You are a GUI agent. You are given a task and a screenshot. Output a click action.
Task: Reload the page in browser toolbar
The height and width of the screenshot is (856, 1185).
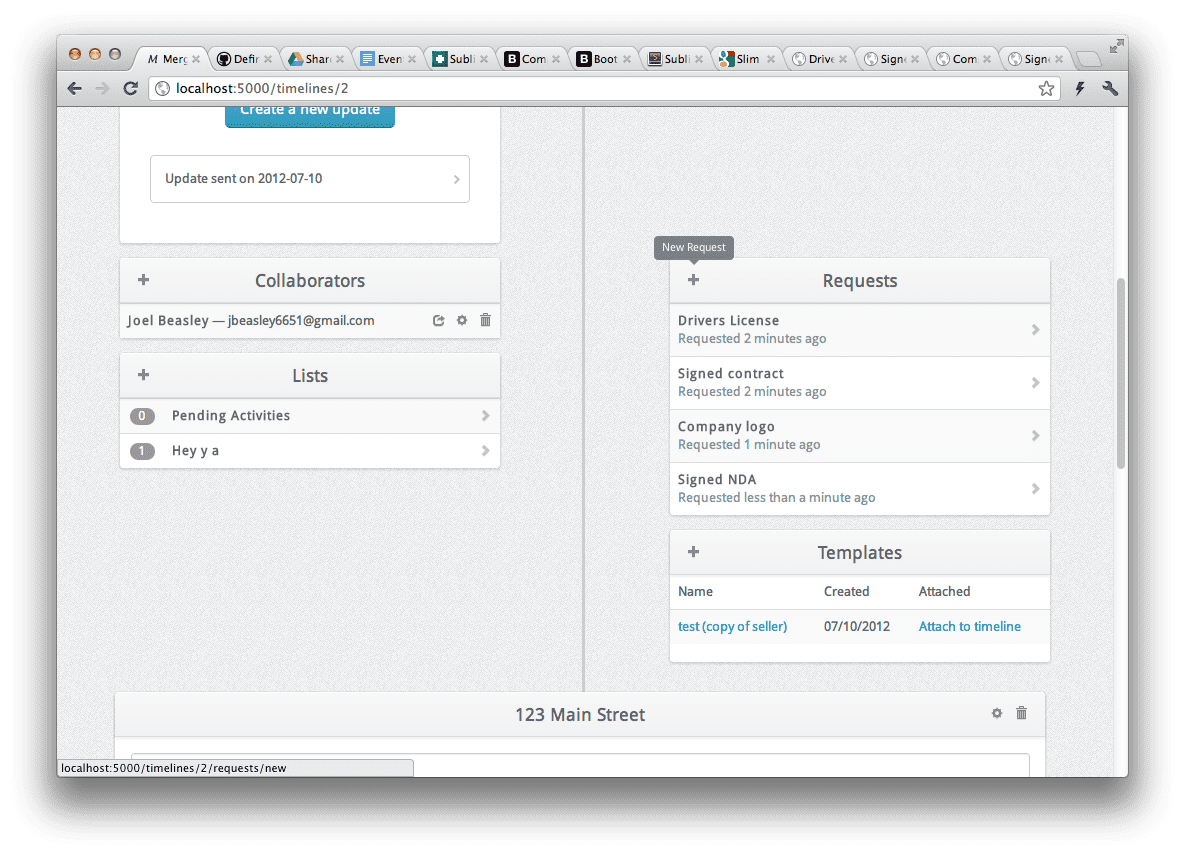click(130, 88)
